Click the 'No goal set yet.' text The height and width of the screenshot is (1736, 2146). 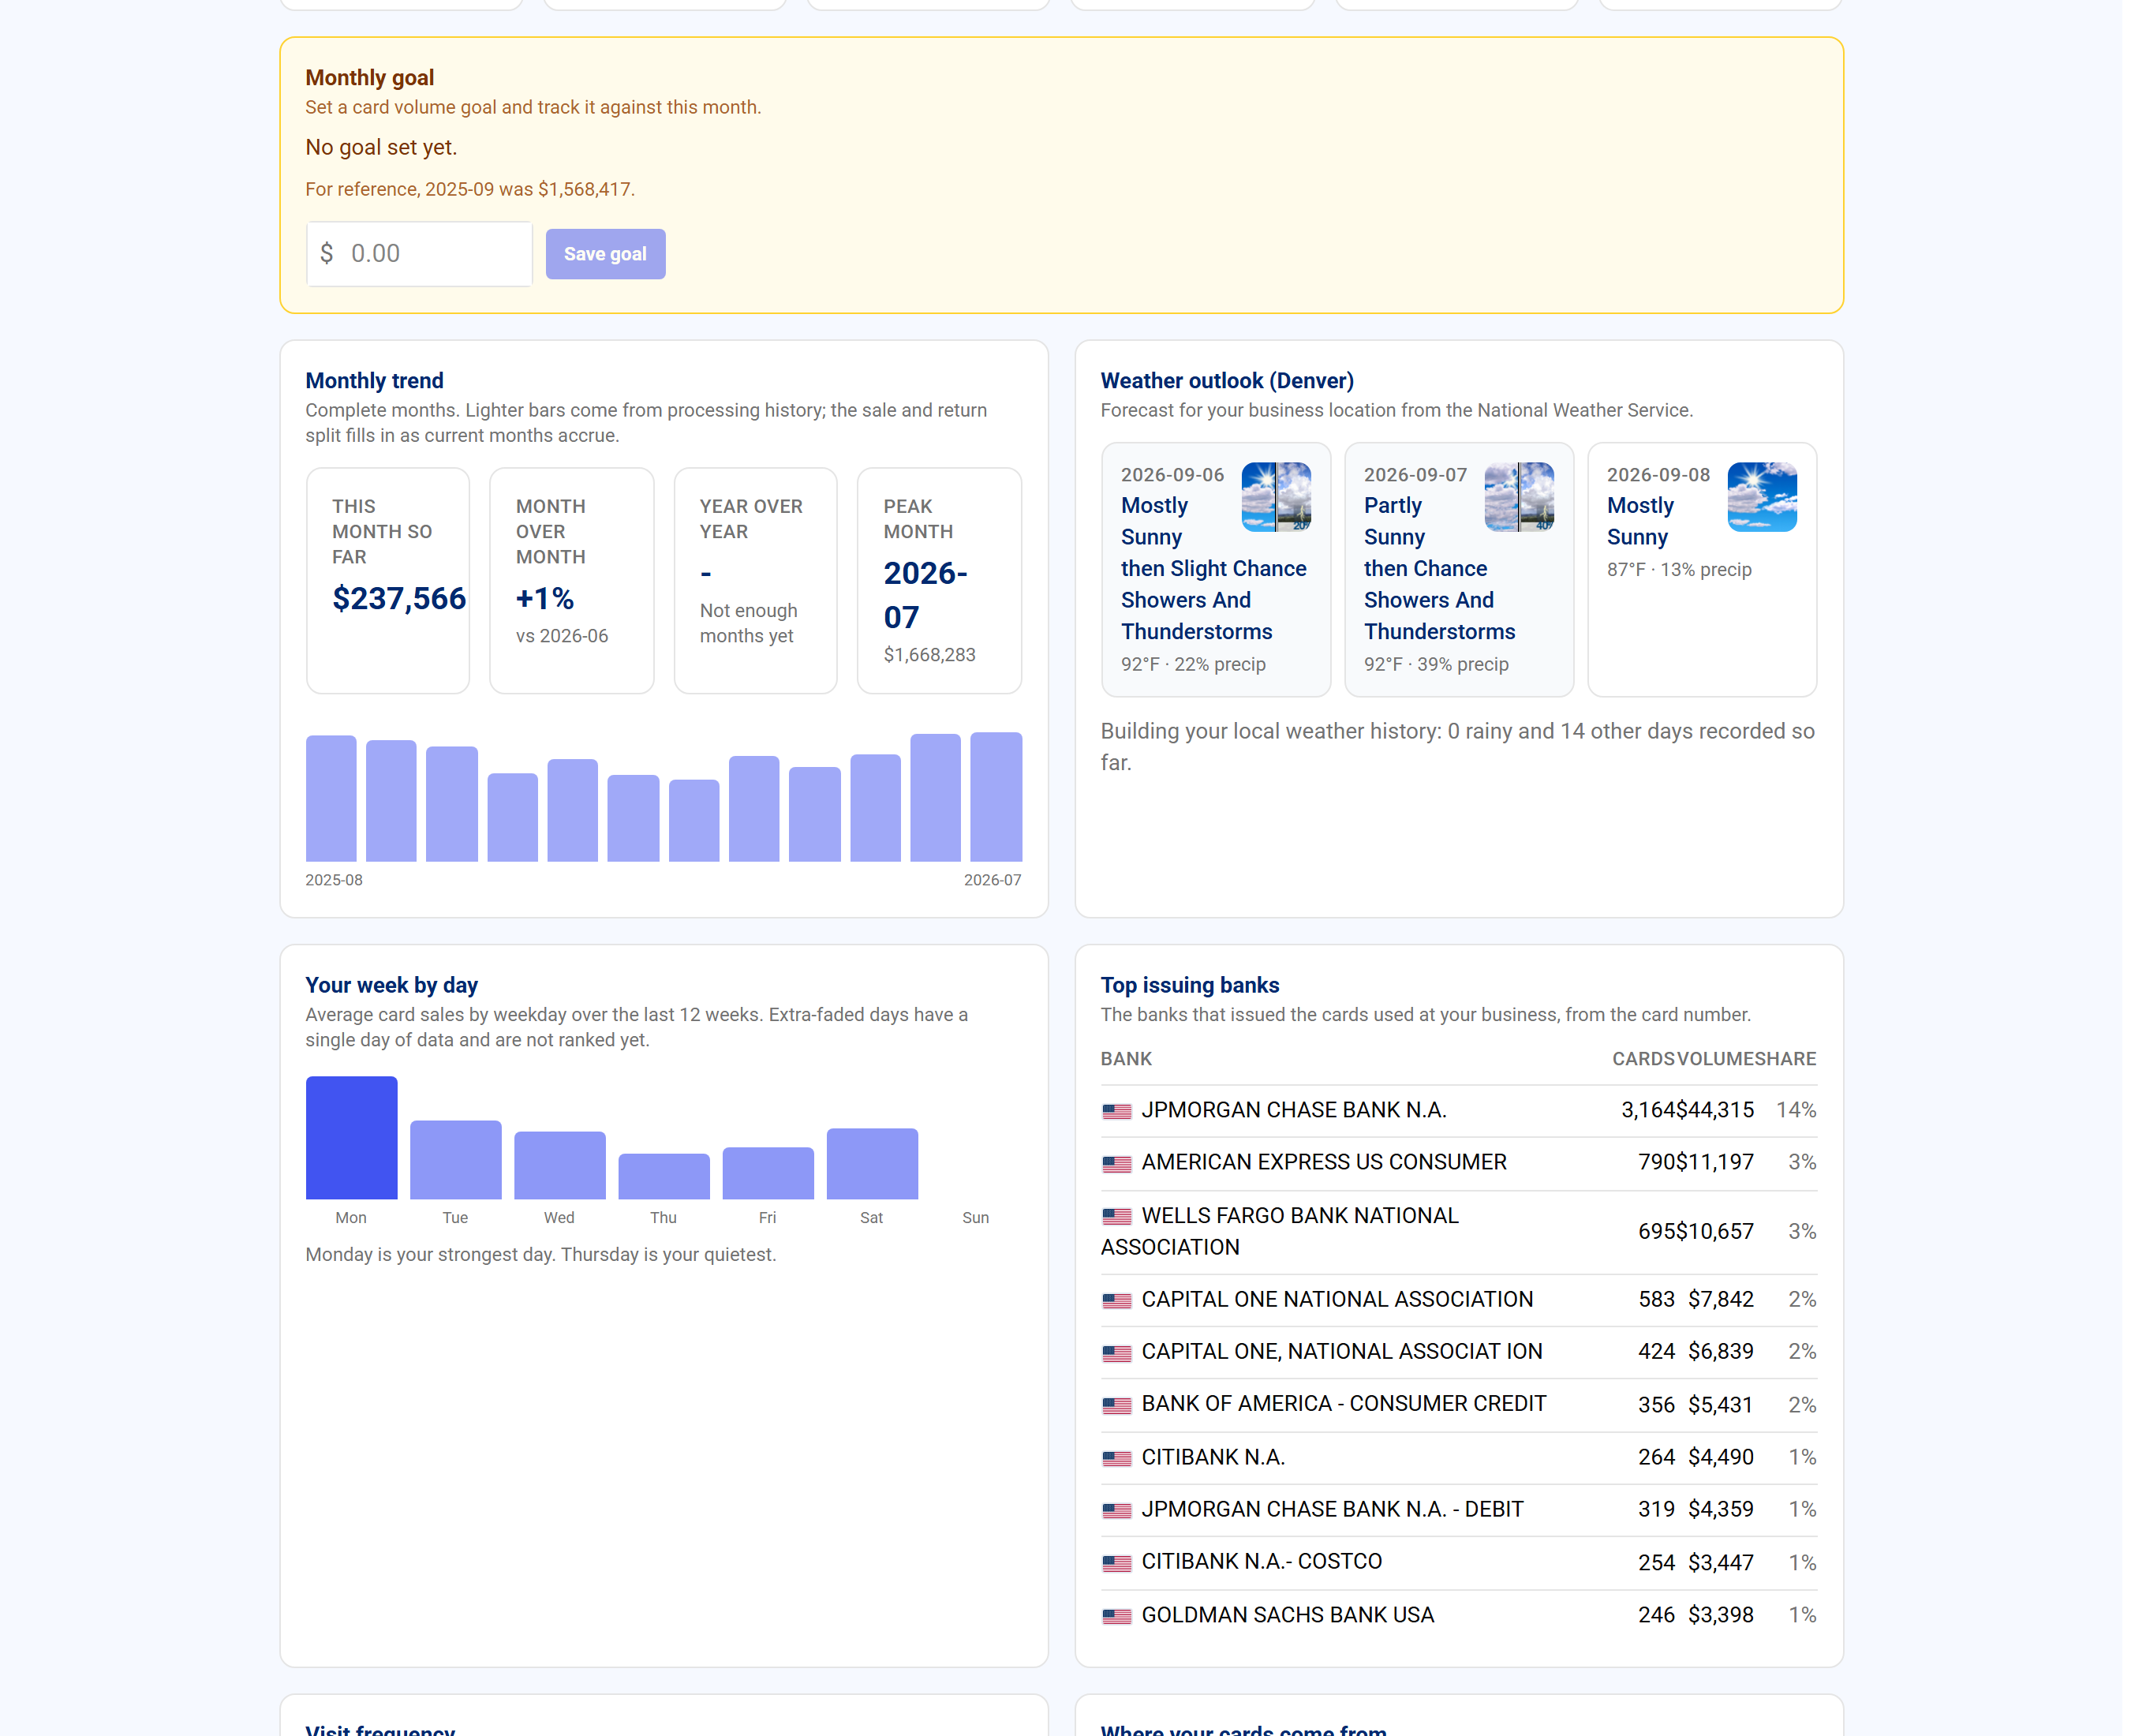[x=381, y=148]
